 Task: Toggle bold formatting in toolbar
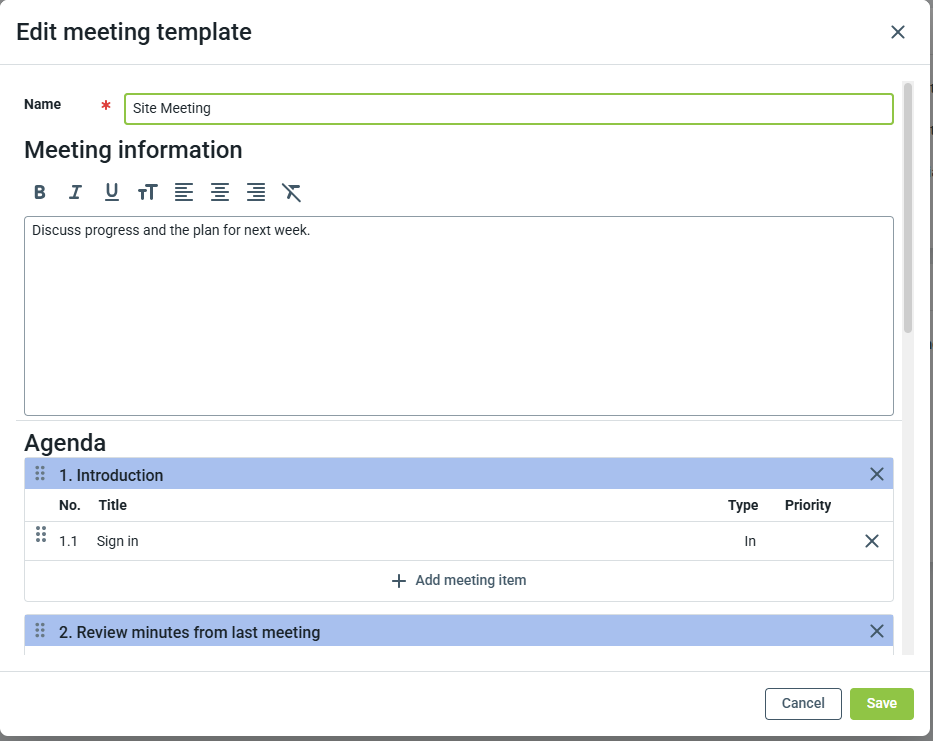pyautogui.click(x=40, y=192)
